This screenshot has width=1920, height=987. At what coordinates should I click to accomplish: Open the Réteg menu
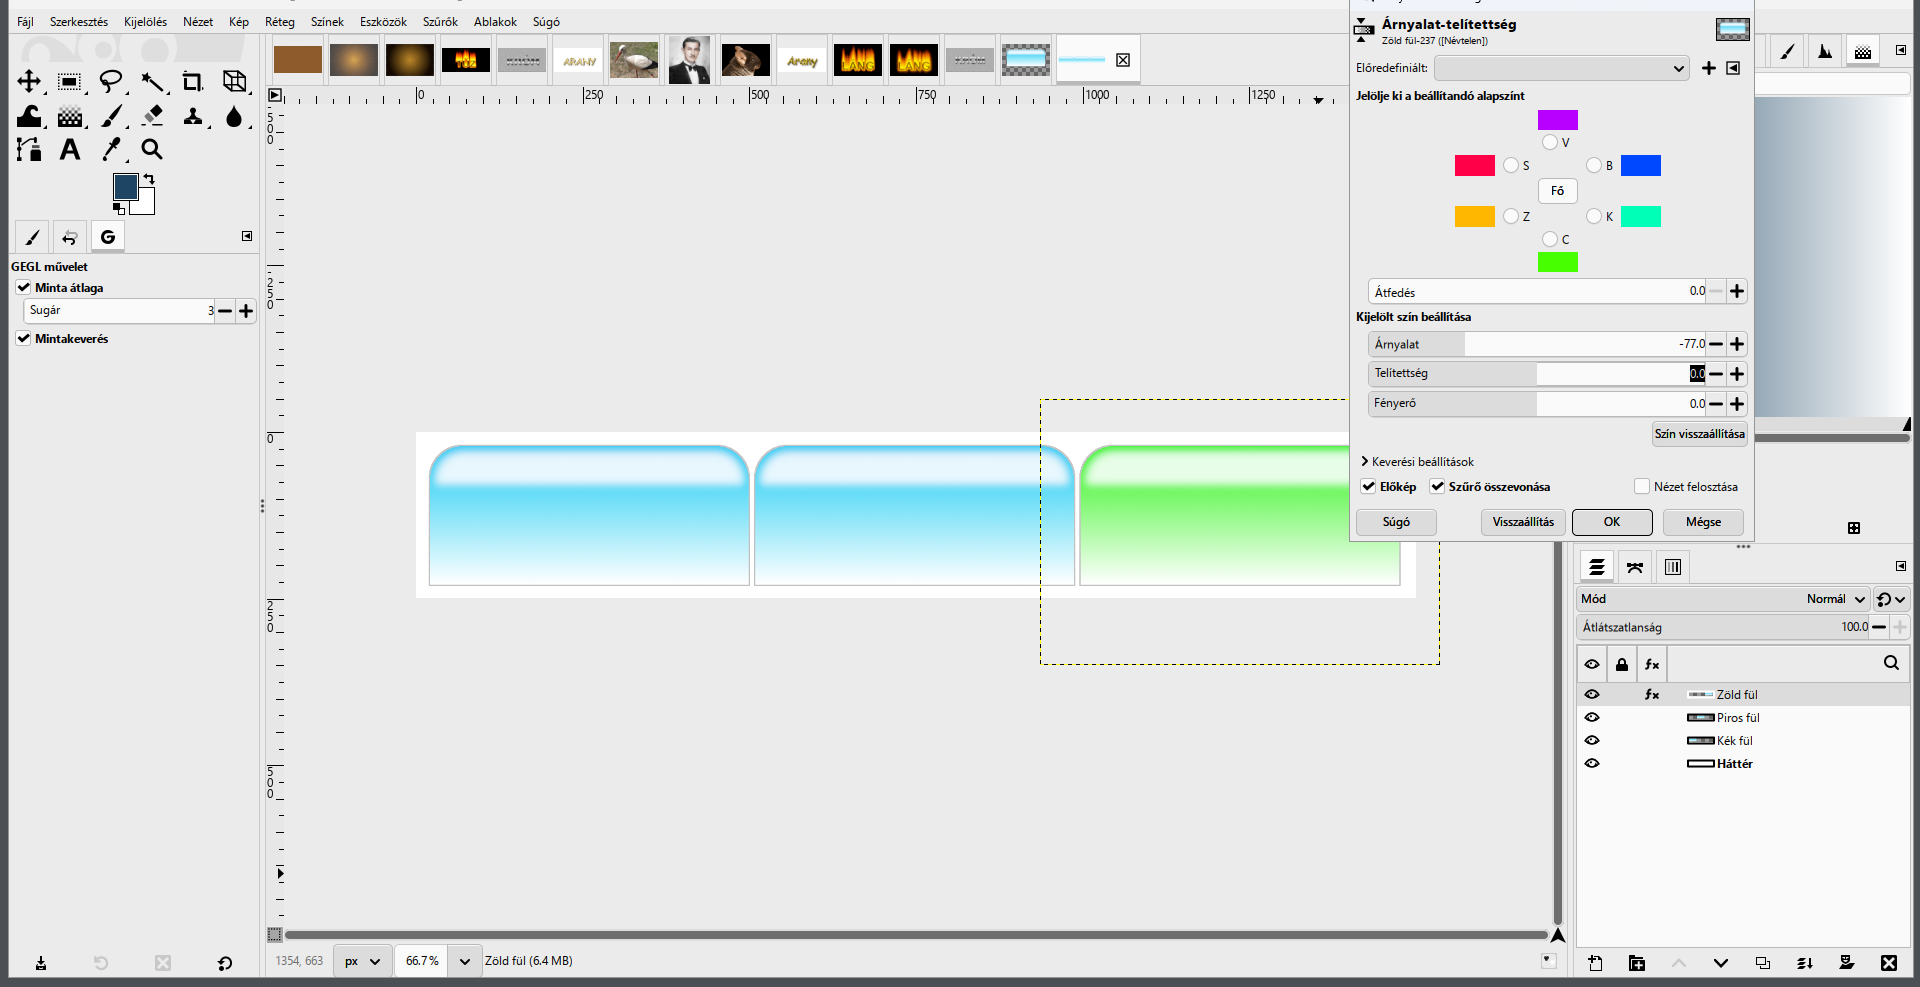(280, 22)
